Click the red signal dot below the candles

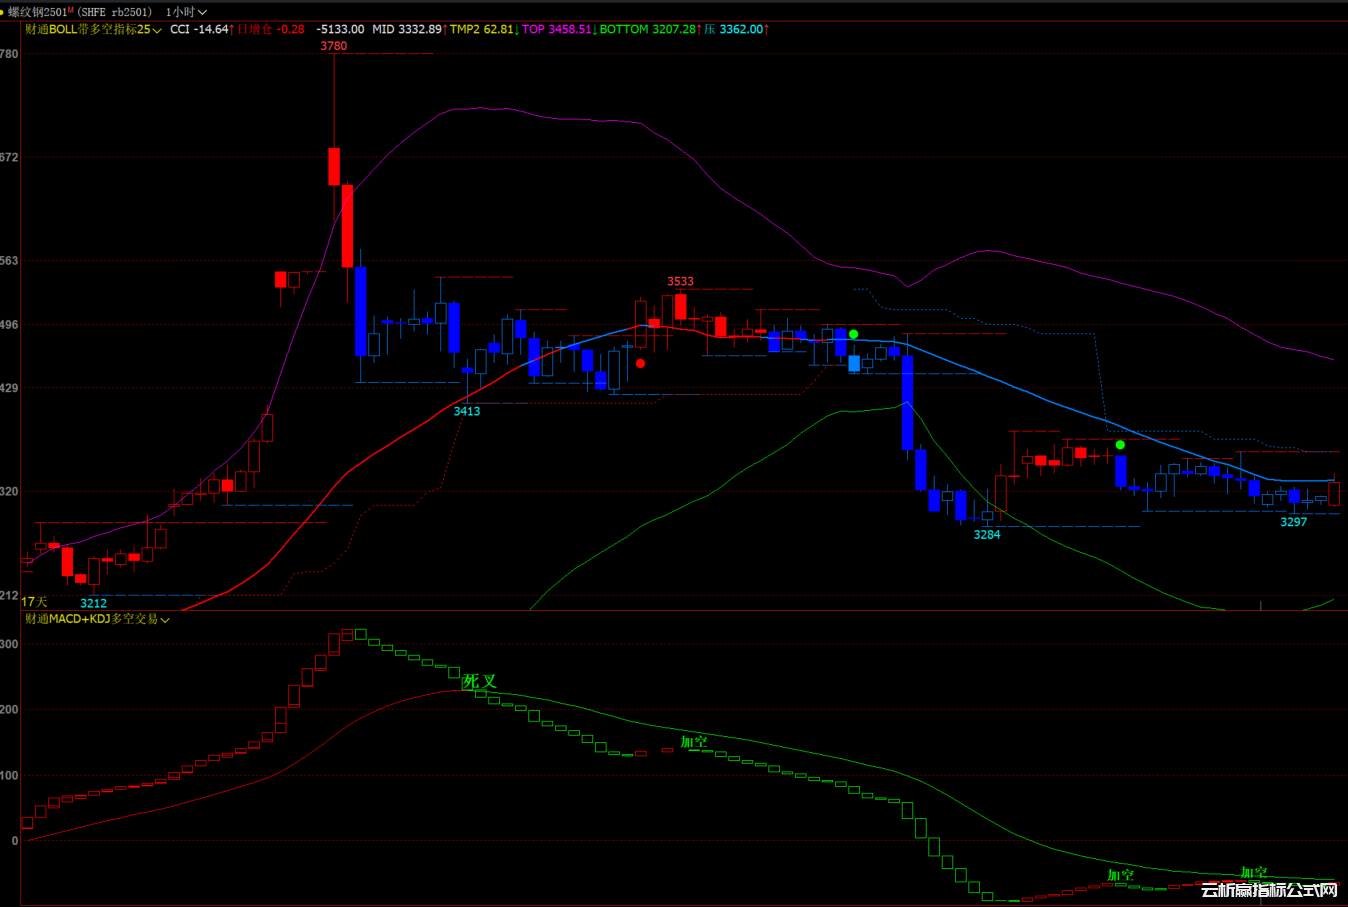641,363
